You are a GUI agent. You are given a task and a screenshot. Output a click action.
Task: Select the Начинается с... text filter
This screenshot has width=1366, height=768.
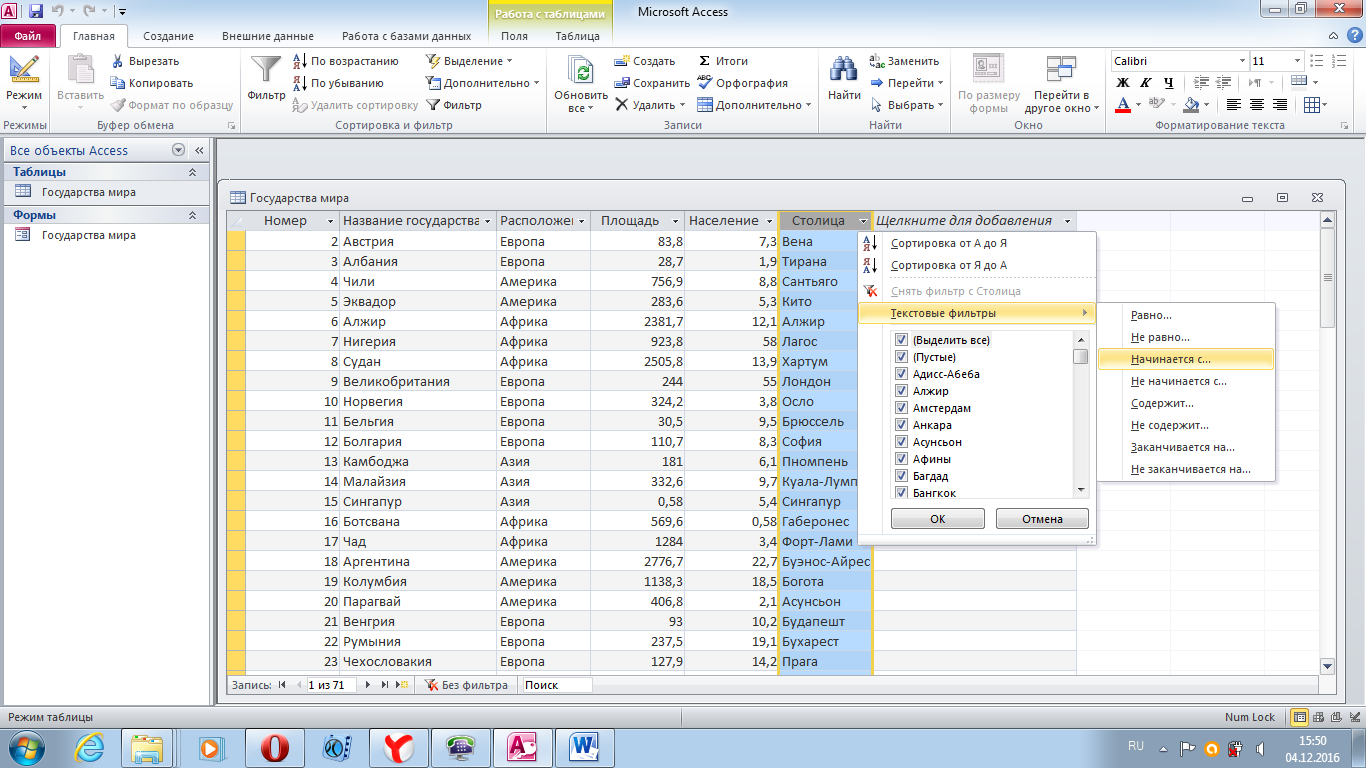tap(1185, 359)
